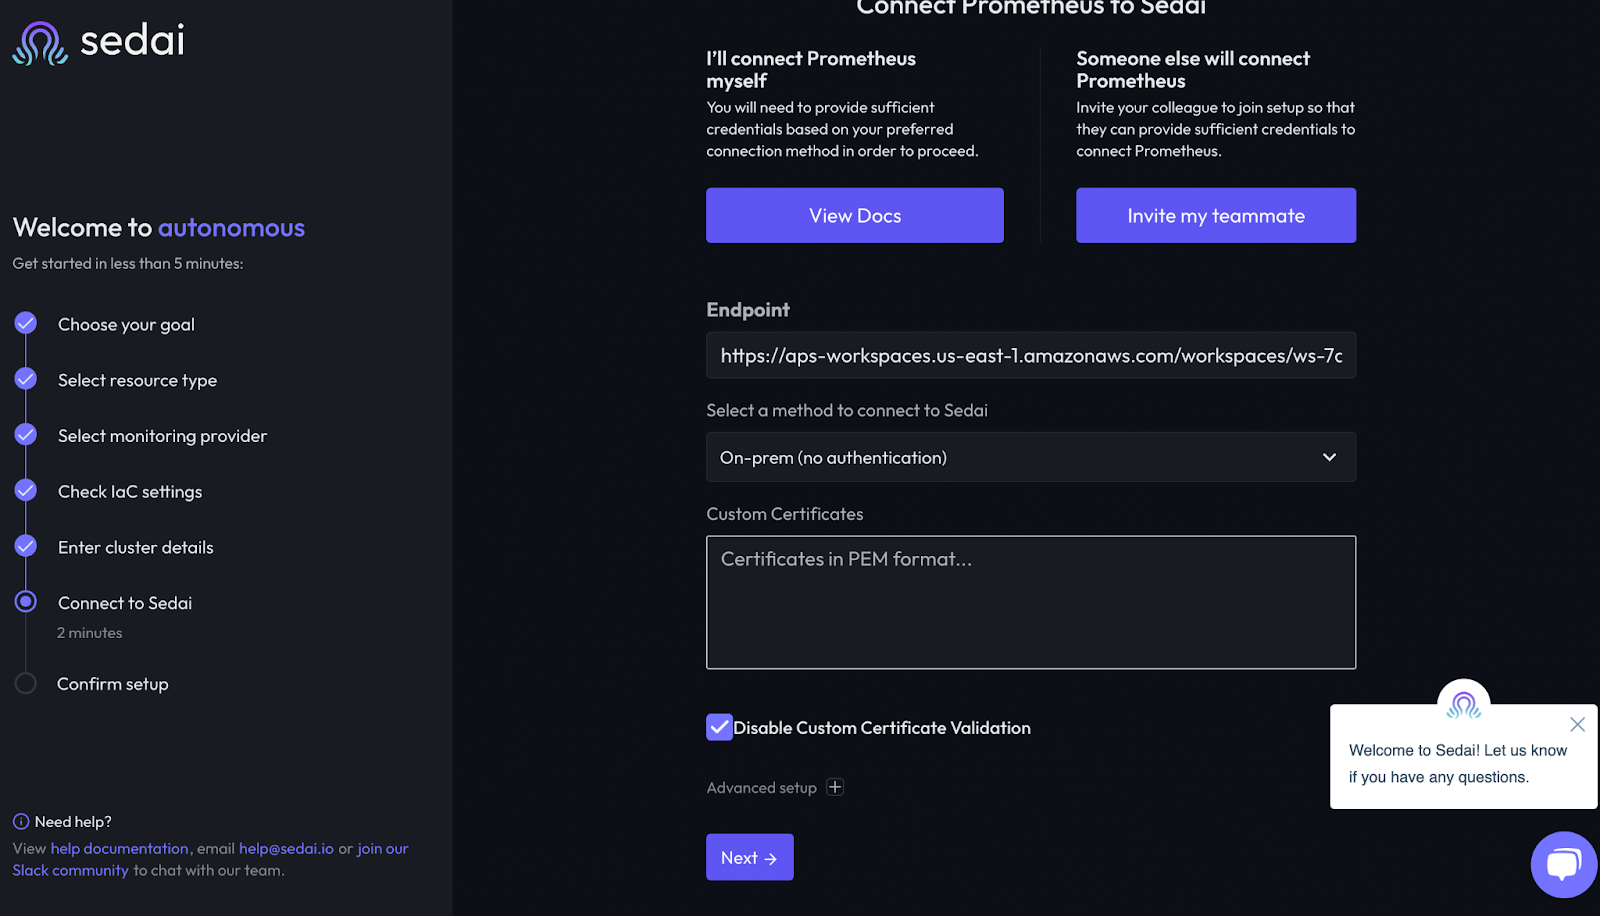Select the Enter cluster details step
The height and width of the screenshot is (916, 1600).
pyautogui.click(x=25, y=546)
